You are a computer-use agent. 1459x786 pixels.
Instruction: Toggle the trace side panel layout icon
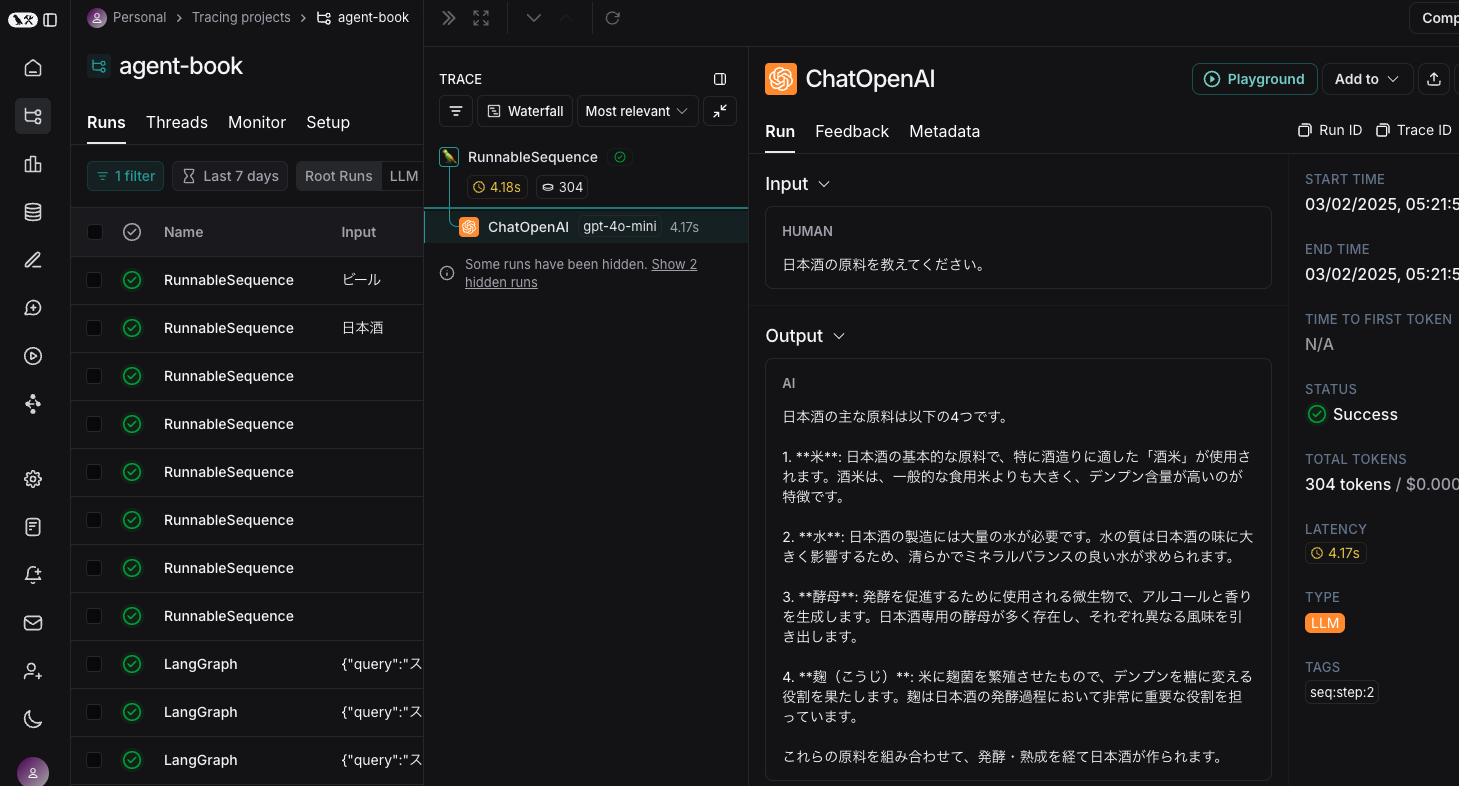click(720, 79)
